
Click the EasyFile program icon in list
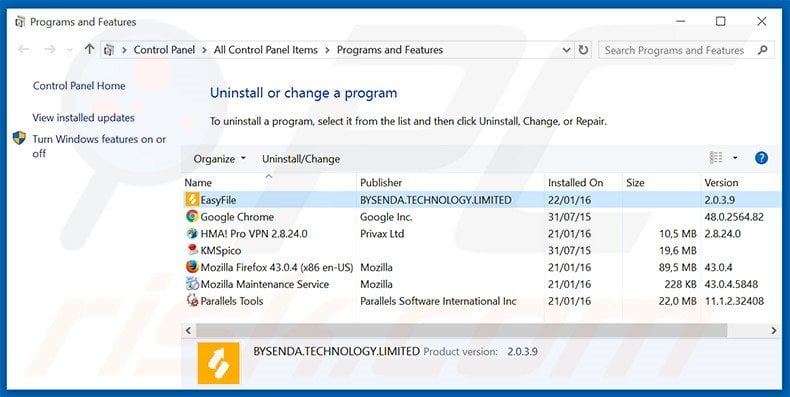coord(191,200)
